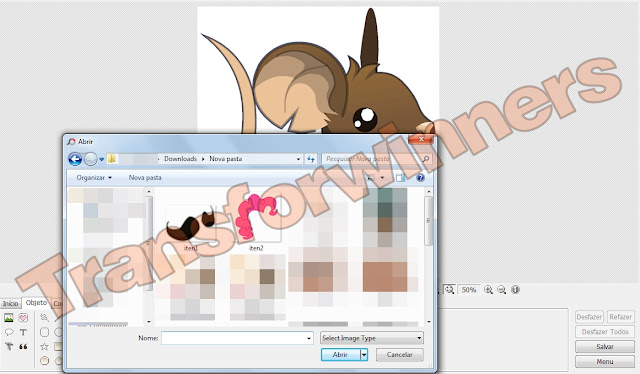Pick the star shape tool
The height and width of the screenshot is (374, 640).
44,346
